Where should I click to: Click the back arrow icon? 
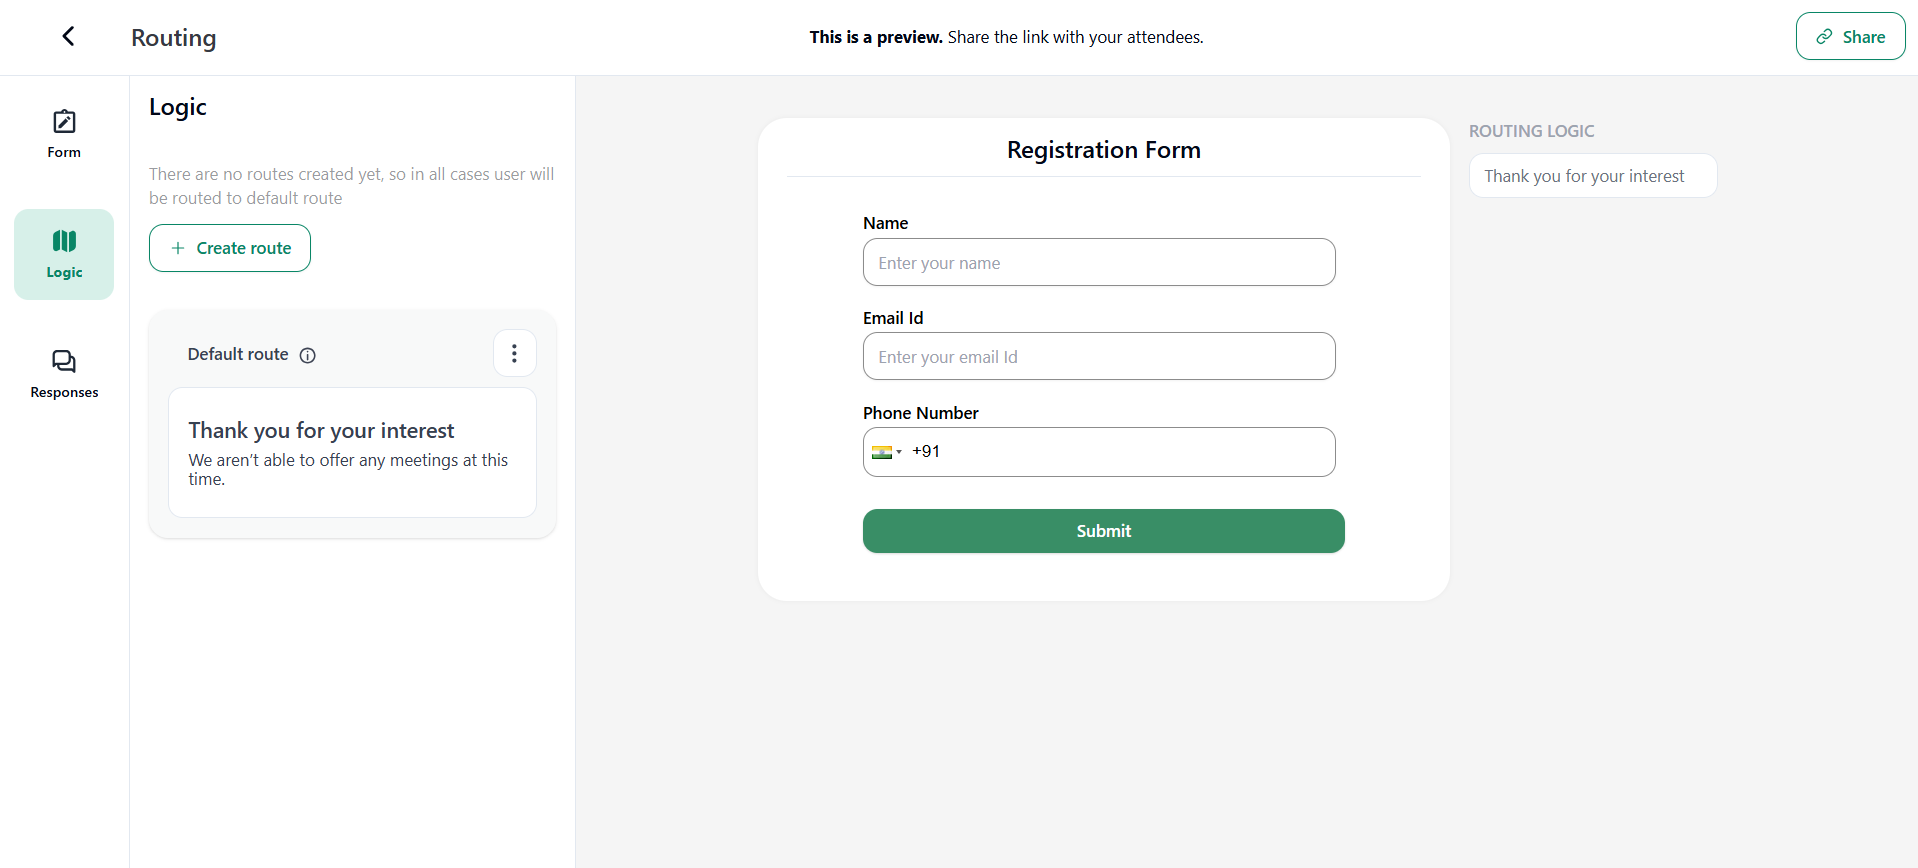pyautogui.click(x=68, y=37)
